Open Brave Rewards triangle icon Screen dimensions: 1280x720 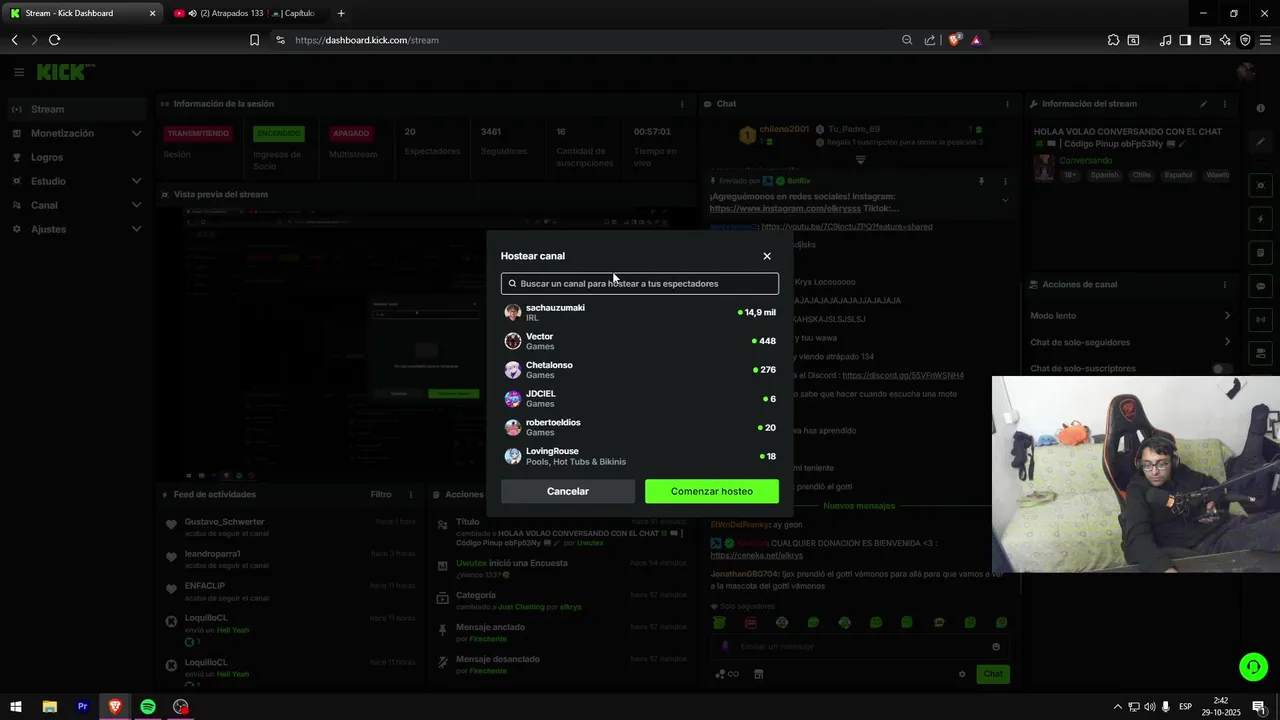pyautogui.click(x=976, y=40)
